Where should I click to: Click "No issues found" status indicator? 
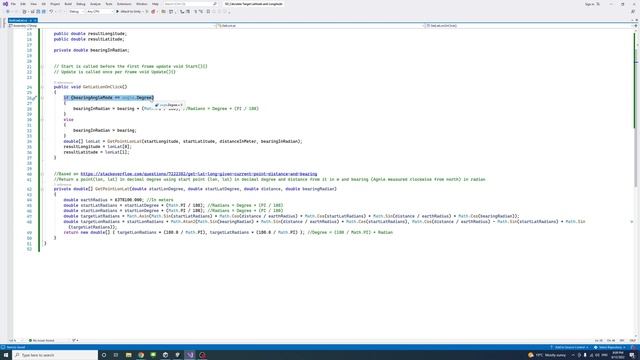click(41, 340)
